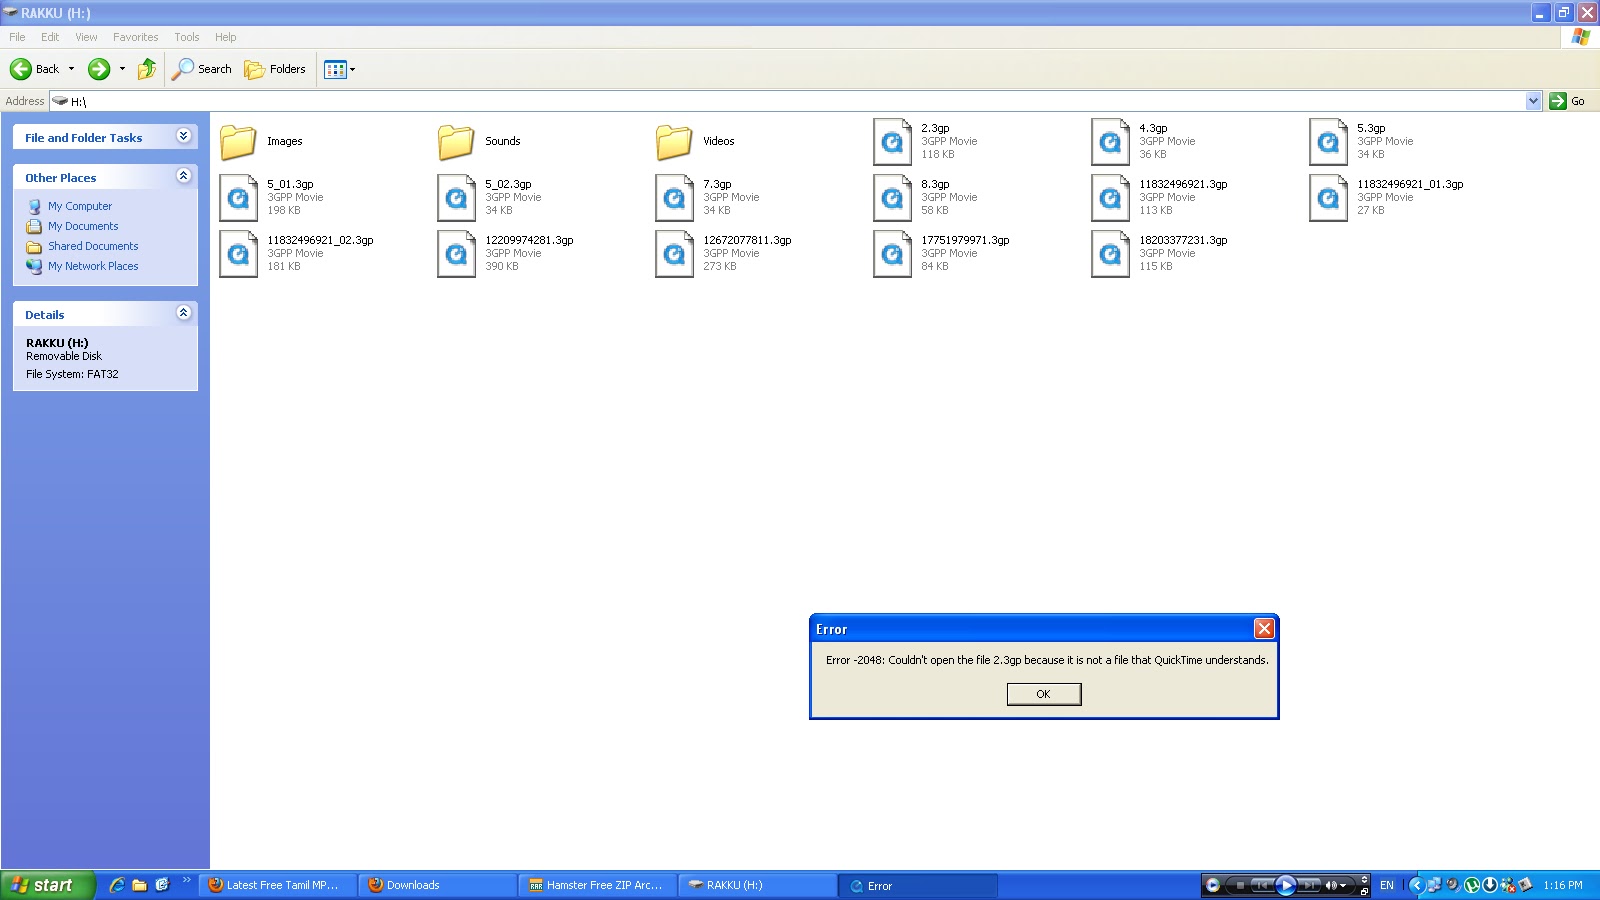Open the Favorites menu
This screenshot has height=900, width=1600.
[135, 37]
